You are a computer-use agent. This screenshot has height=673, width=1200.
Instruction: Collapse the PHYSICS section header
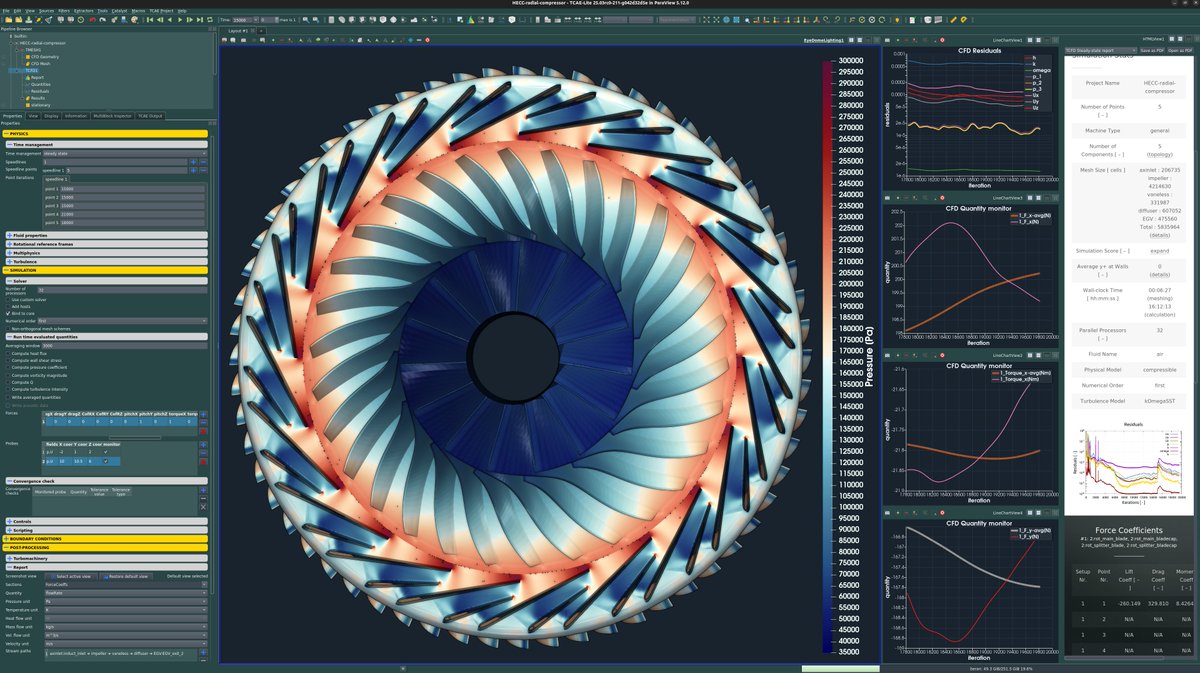(x=105, y=134)
